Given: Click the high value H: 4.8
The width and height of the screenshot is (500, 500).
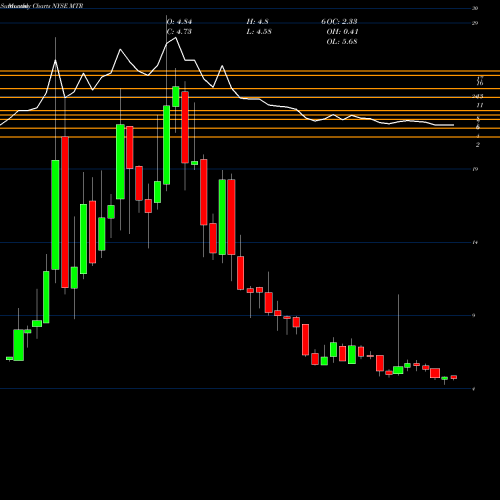Looking at the screenshot, I should pyautogui.click(x=258, y=22).
